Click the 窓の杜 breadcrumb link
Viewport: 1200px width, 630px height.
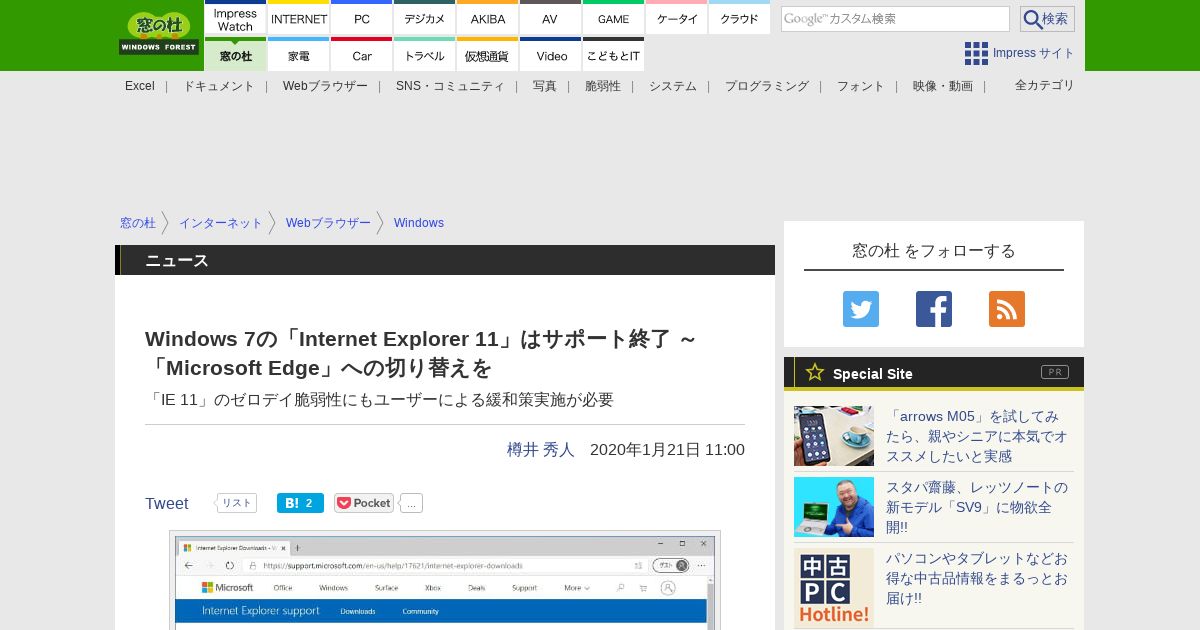click(x=138, y=223)
